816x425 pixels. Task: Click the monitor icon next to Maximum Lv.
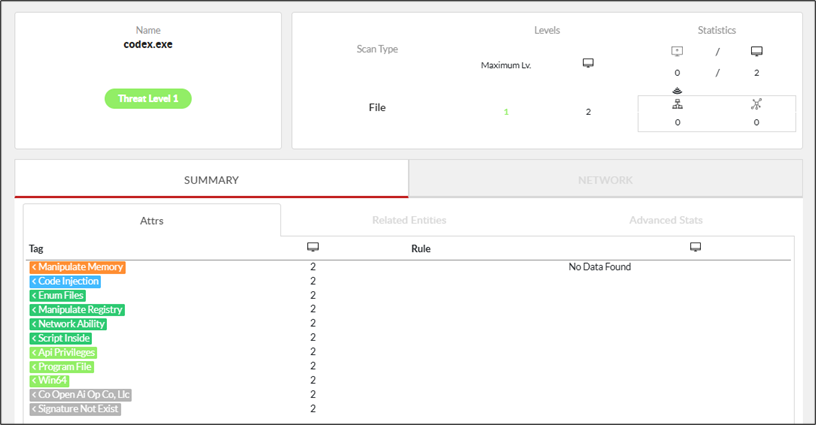tap(588, 63)
